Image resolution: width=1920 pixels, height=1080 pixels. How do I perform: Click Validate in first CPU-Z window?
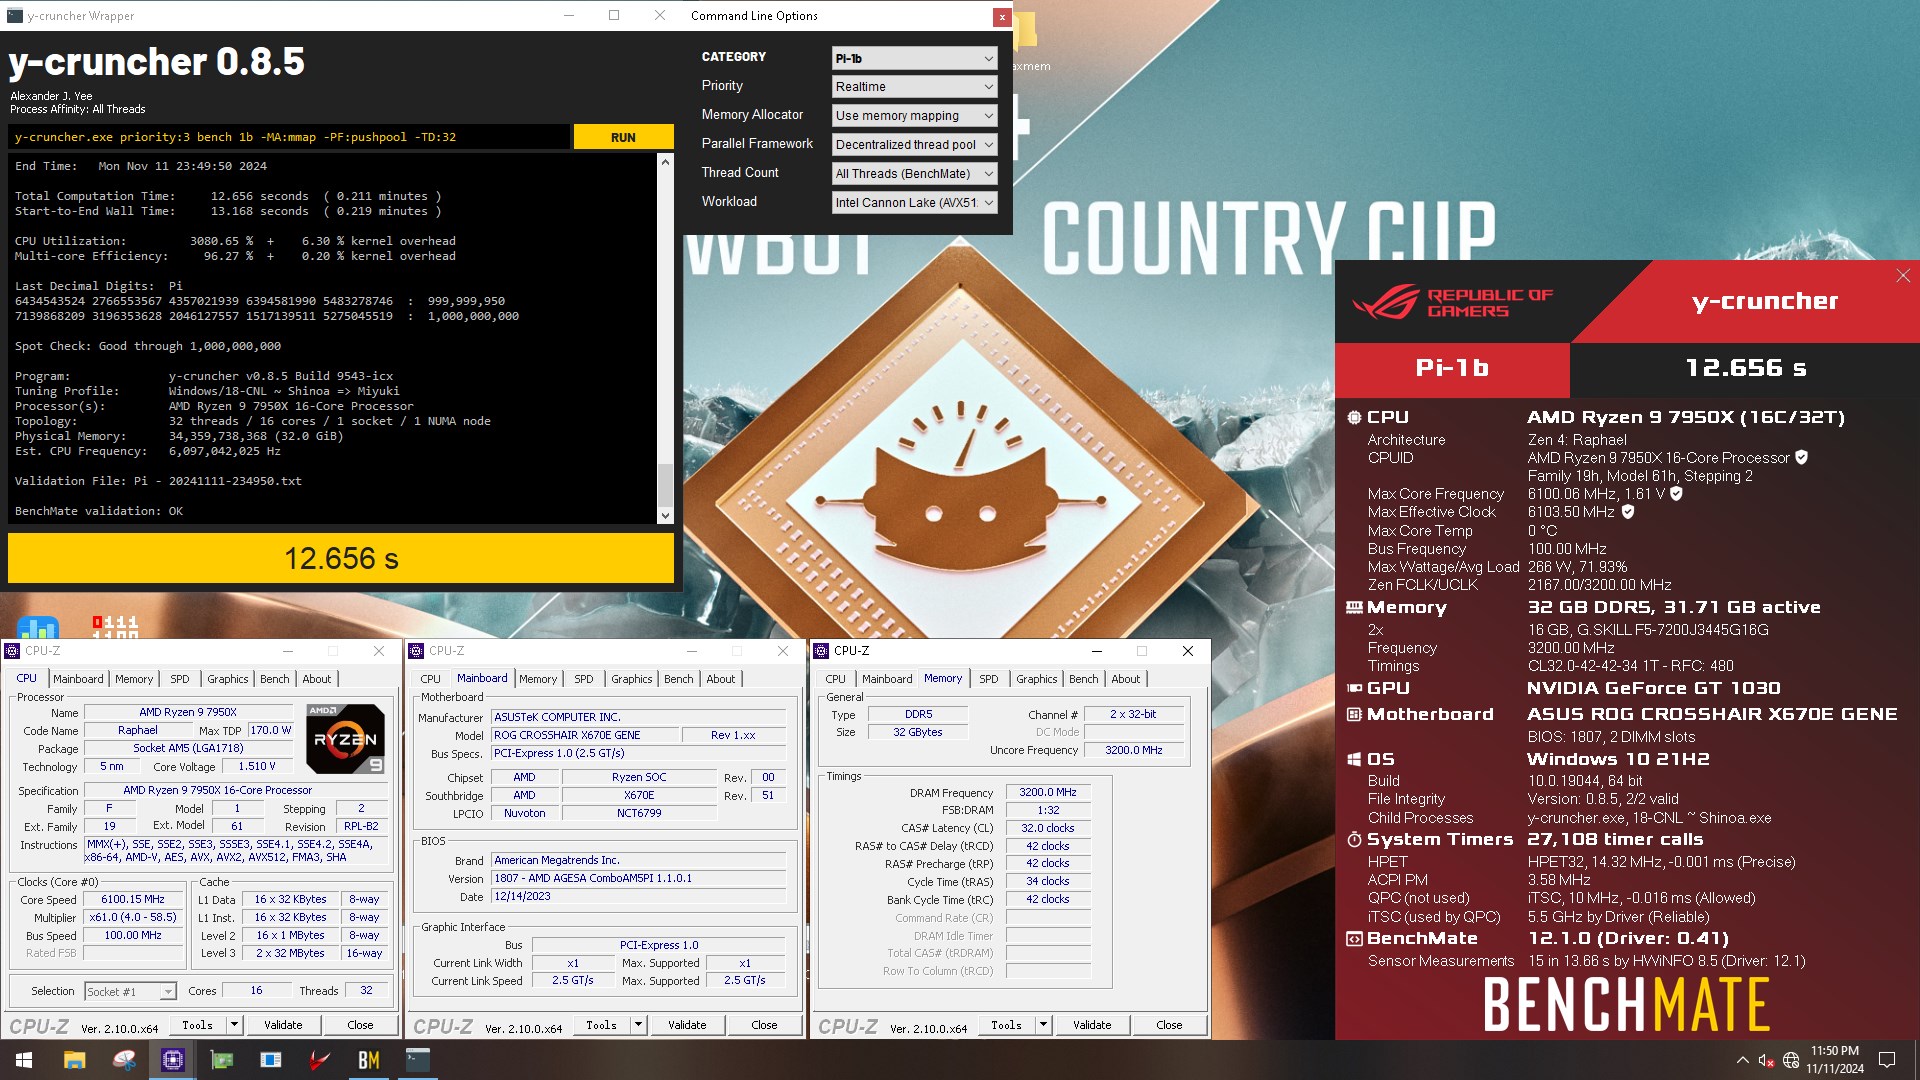click(283, 1025)
